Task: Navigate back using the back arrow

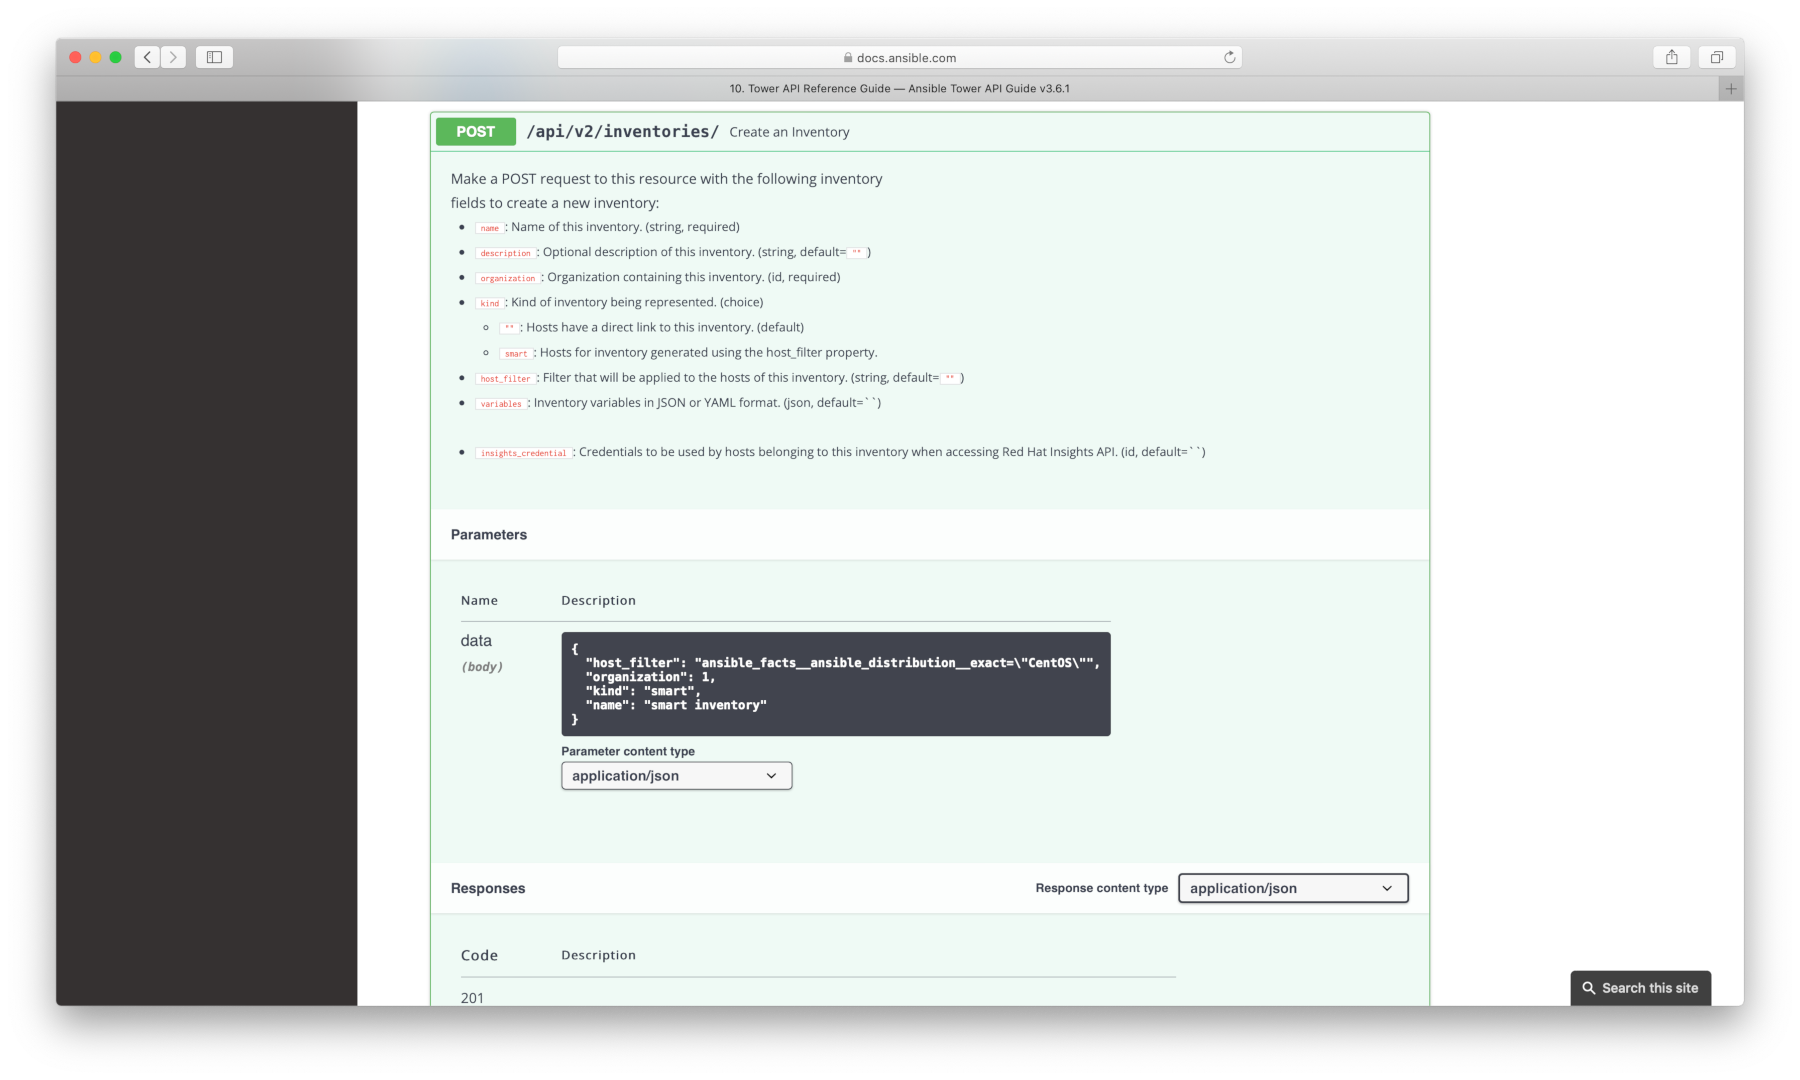Action: click(146, 57)
